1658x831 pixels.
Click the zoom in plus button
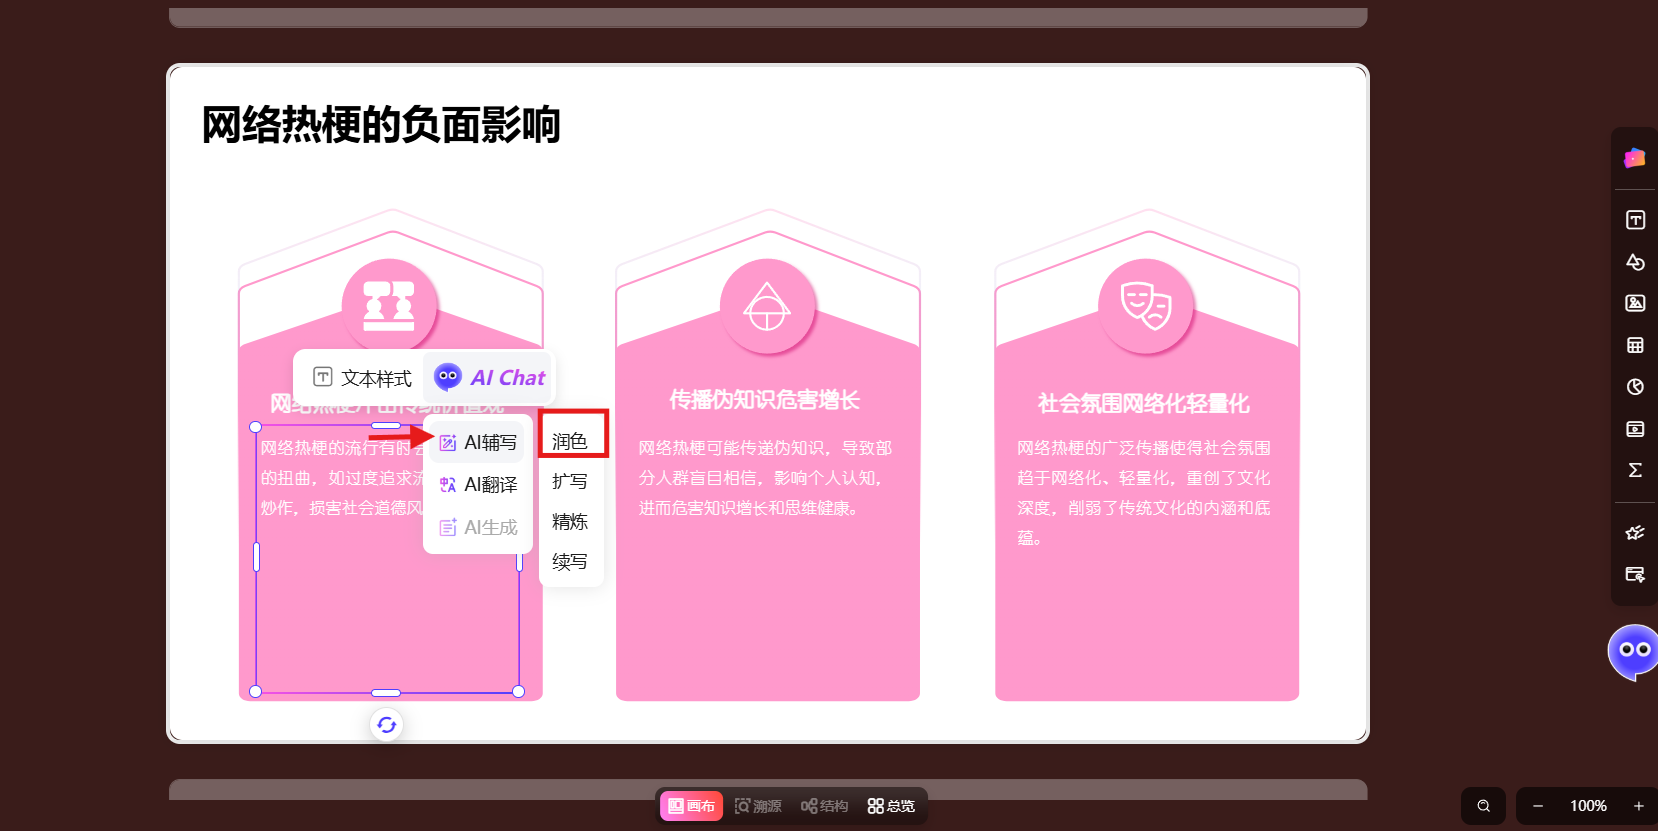tap(1638, 806)
